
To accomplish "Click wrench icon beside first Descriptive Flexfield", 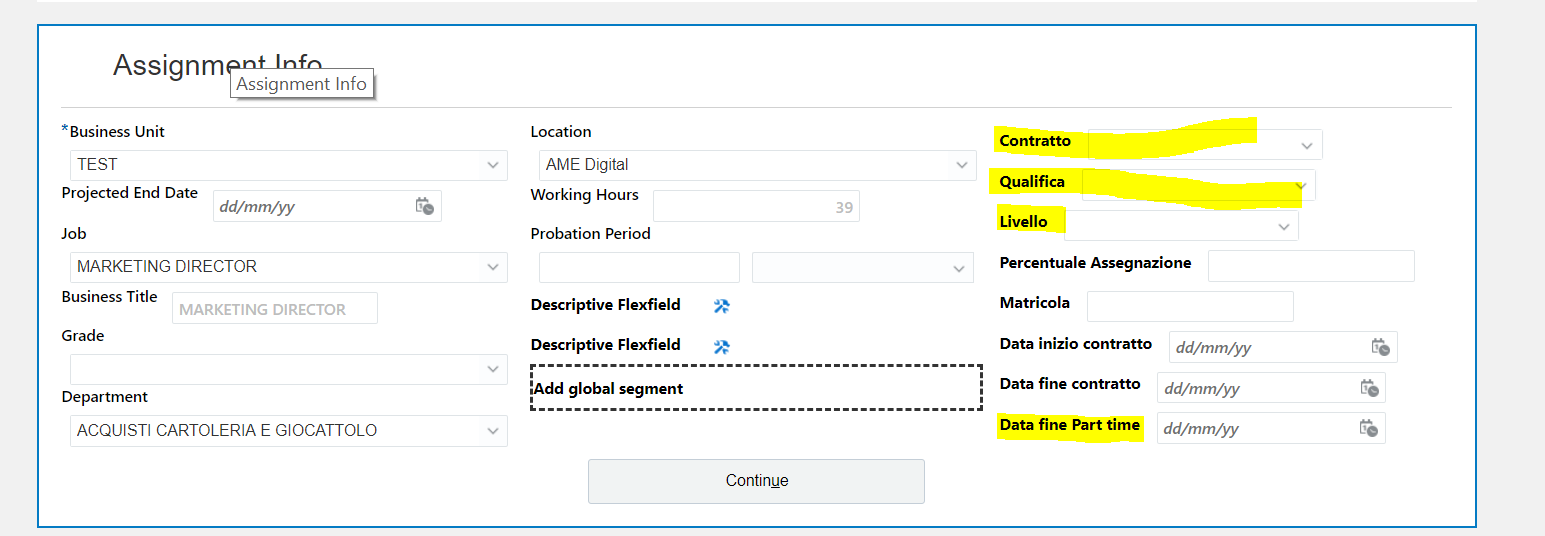I will tap(722, 306).
